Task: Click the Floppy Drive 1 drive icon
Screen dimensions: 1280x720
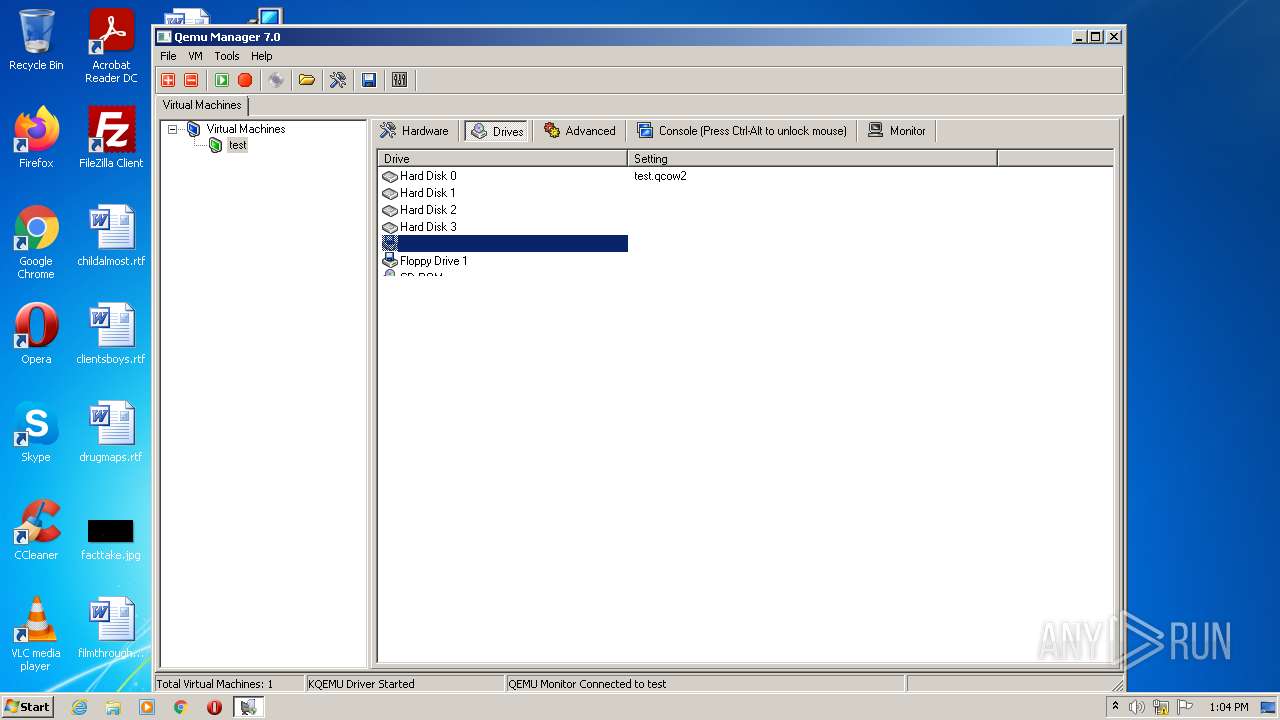Action: tap(389, 261)
